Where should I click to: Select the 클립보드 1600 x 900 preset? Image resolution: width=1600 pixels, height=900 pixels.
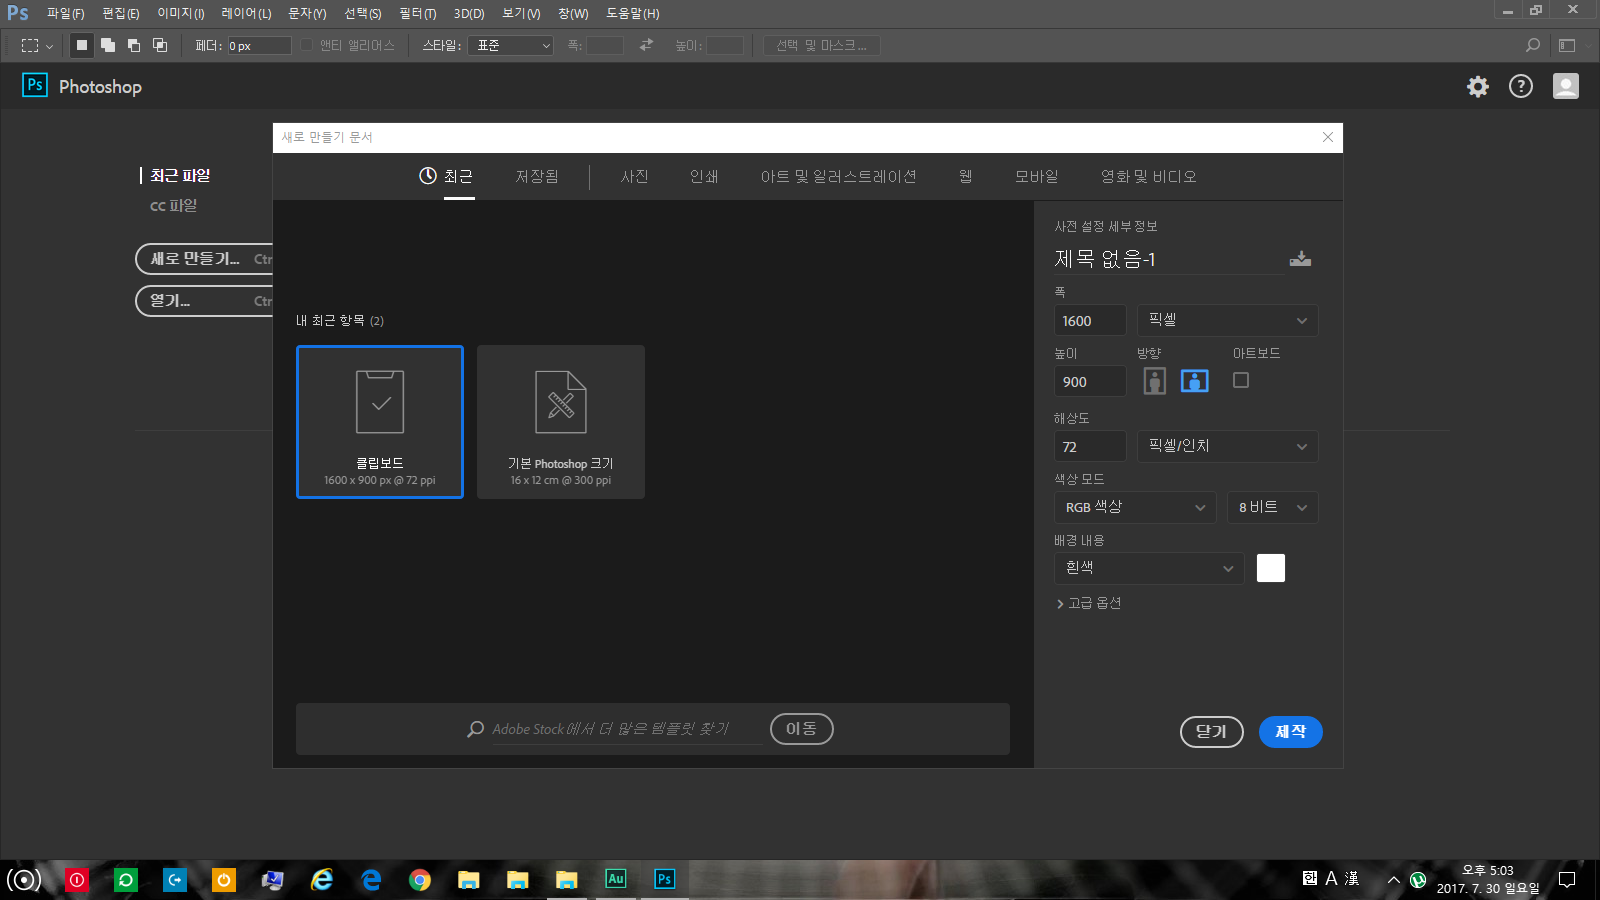coord(380,422)
